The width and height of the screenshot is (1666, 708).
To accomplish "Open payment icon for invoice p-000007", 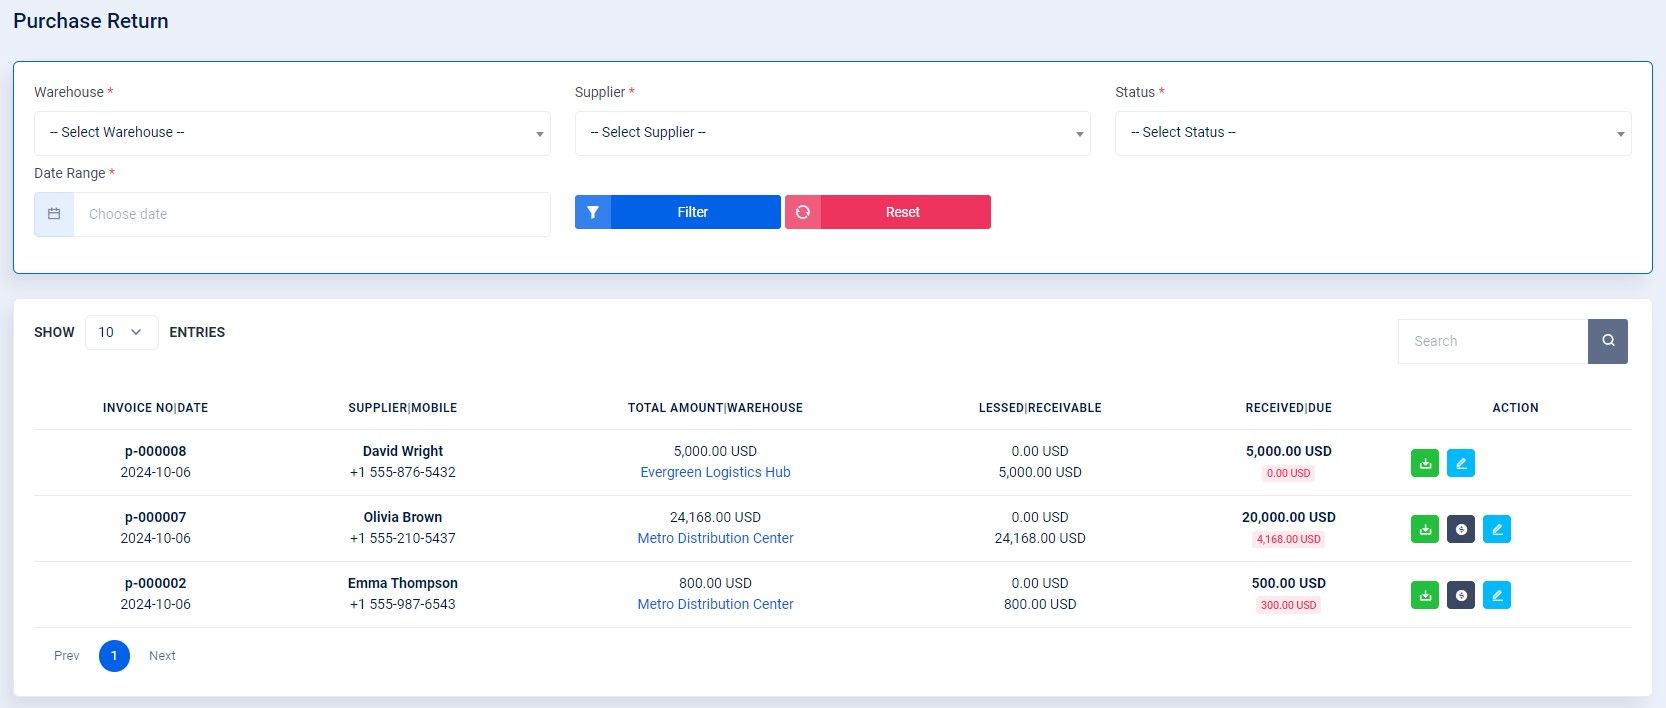I will tap(1460, 529).
